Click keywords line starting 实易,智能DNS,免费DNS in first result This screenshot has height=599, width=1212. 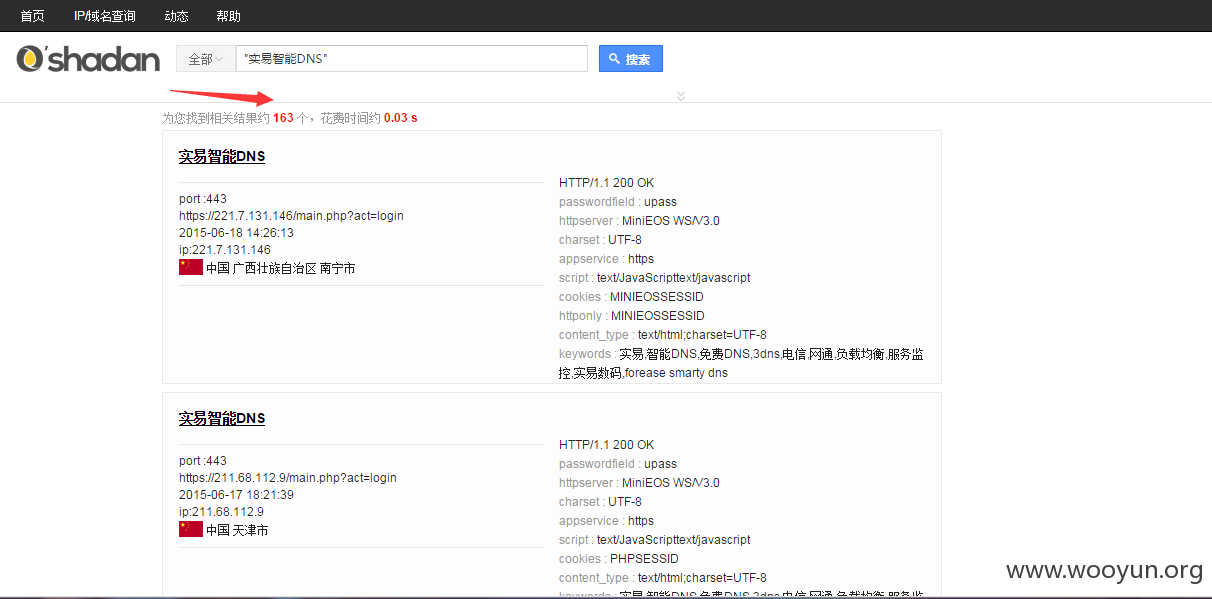(741, 363)
